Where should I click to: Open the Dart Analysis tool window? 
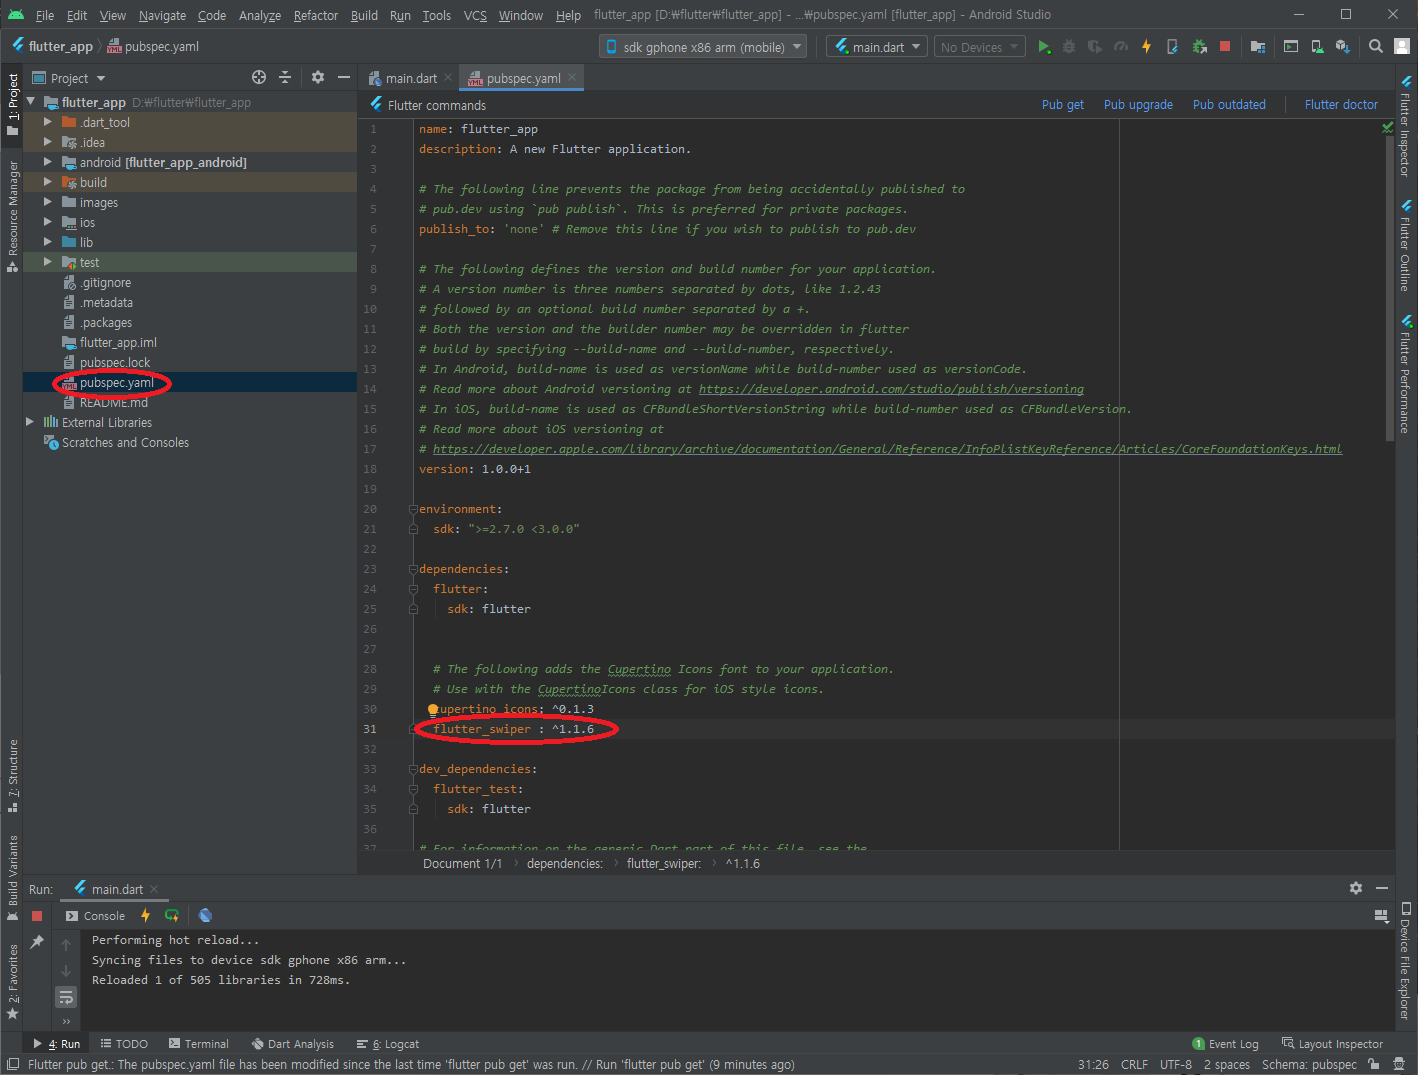pos(293,1044)
